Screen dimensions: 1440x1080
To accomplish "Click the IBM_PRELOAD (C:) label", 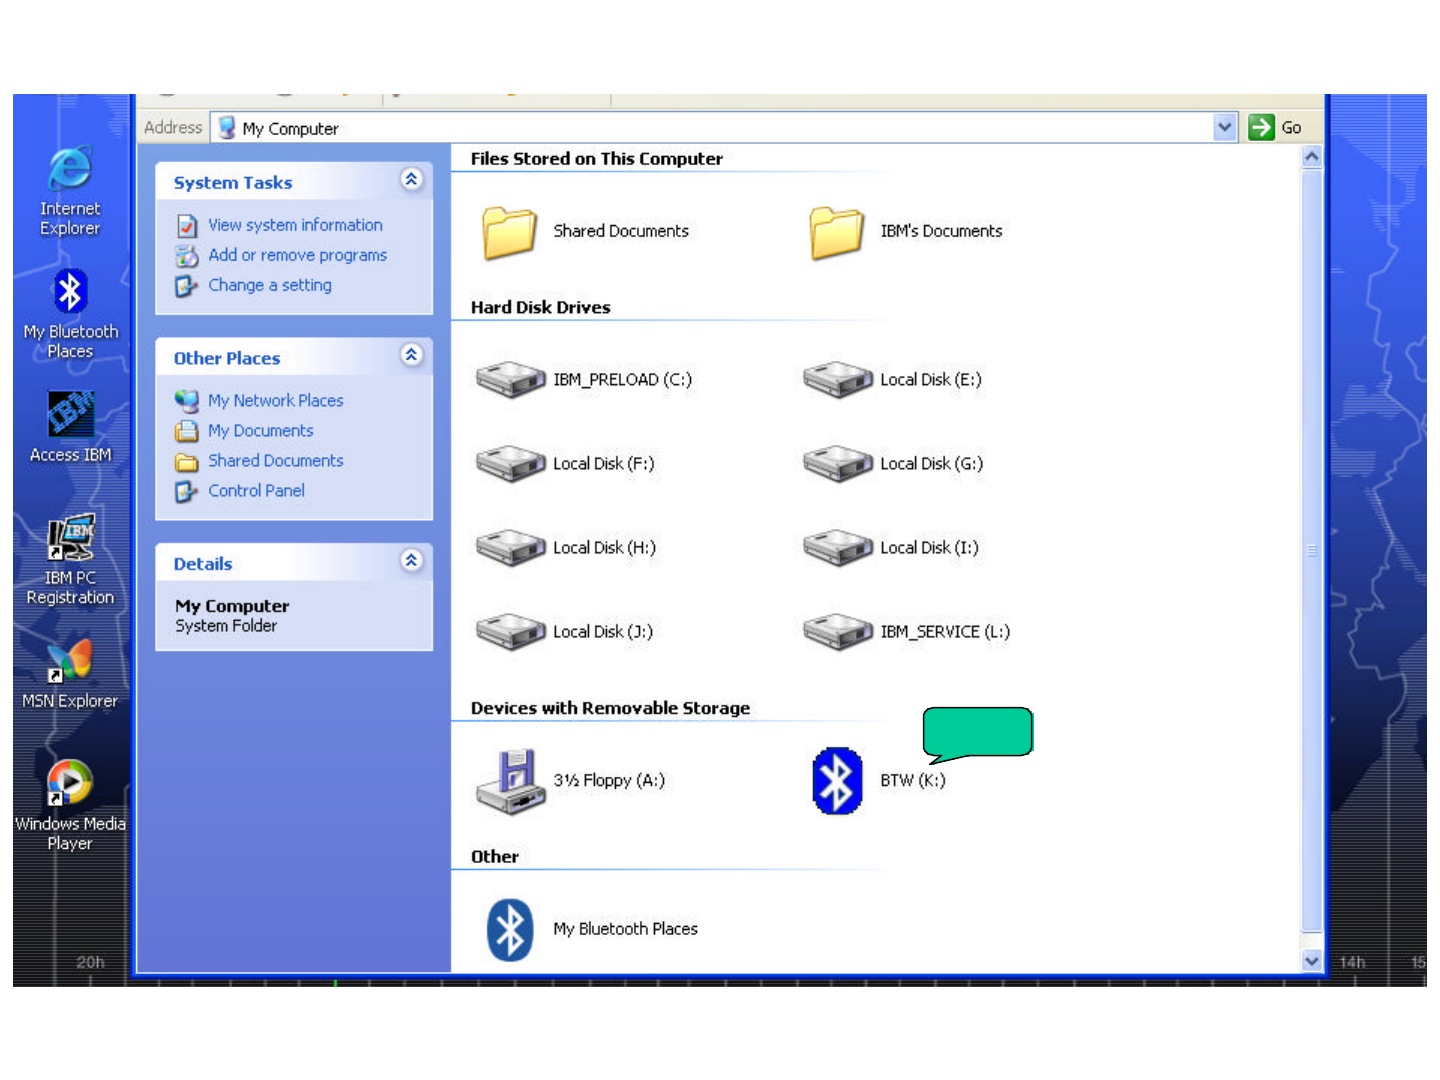I will pos(622,380).
